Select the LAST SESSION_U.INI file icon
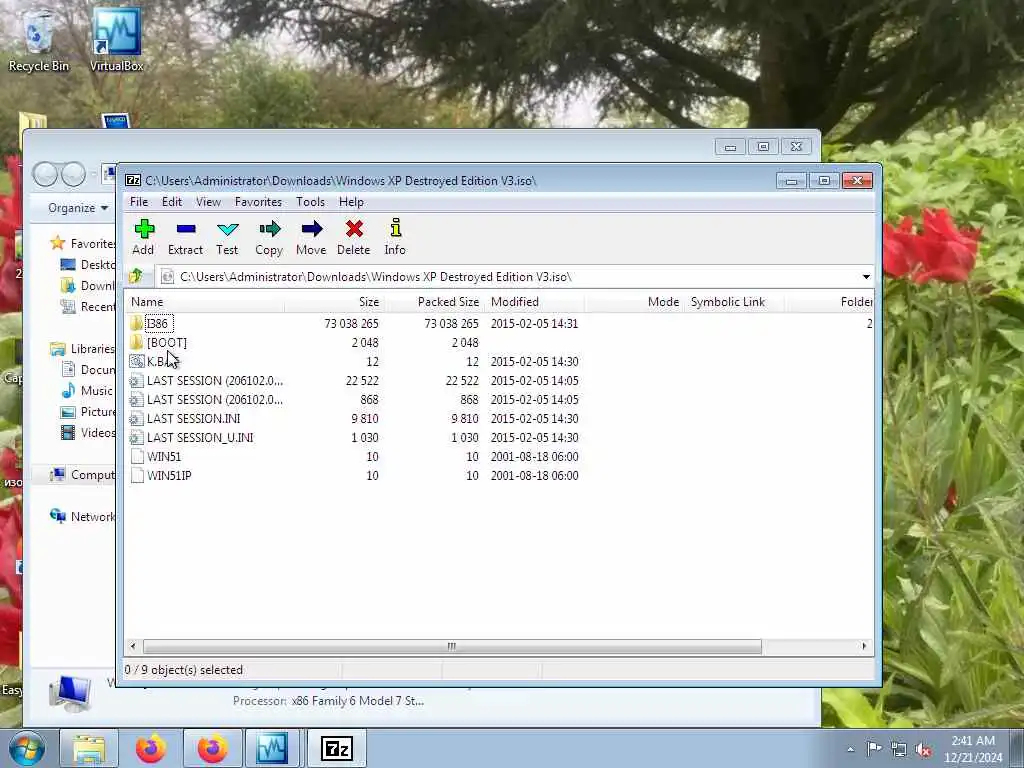This screenshot has height=768, width=1024. [x=136, y=438]
